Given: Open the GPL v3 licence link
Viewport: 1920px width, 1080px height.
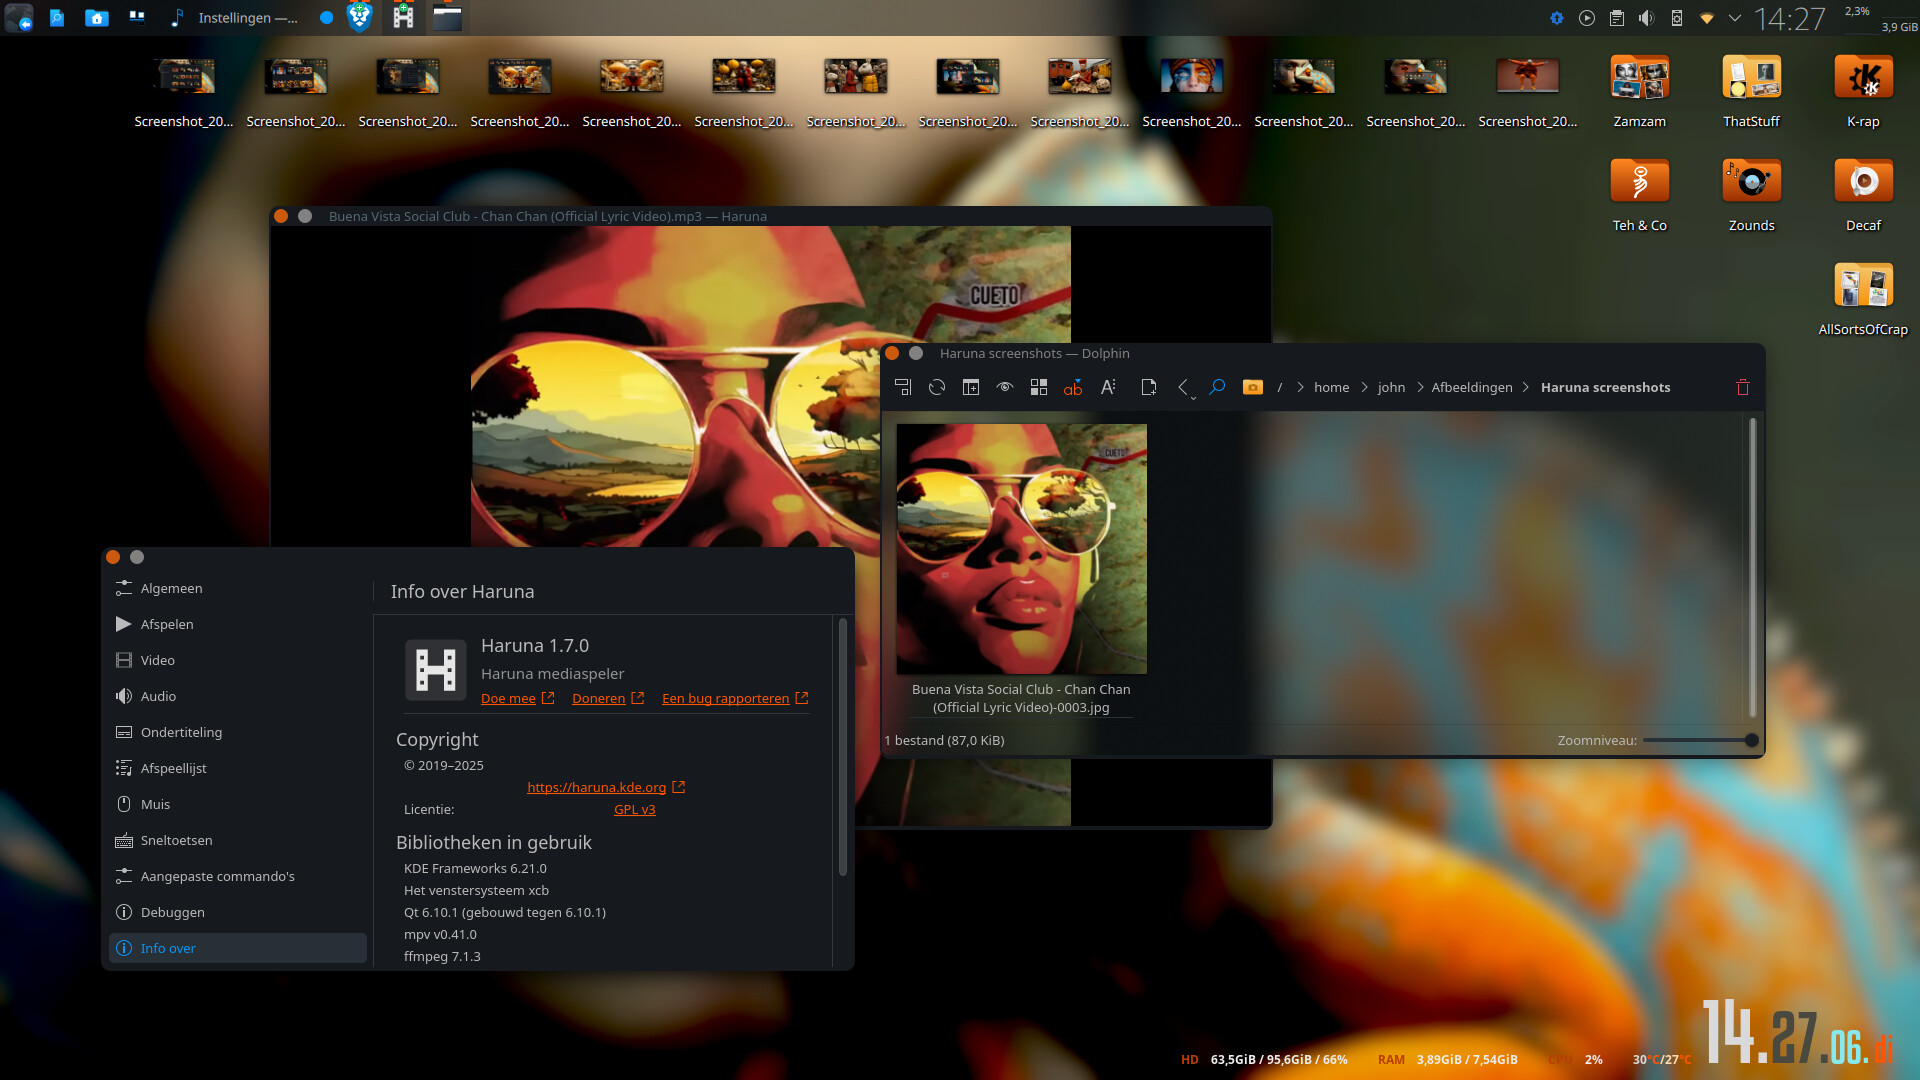Looking at the screenshot, I should click(x=634, y=809).
